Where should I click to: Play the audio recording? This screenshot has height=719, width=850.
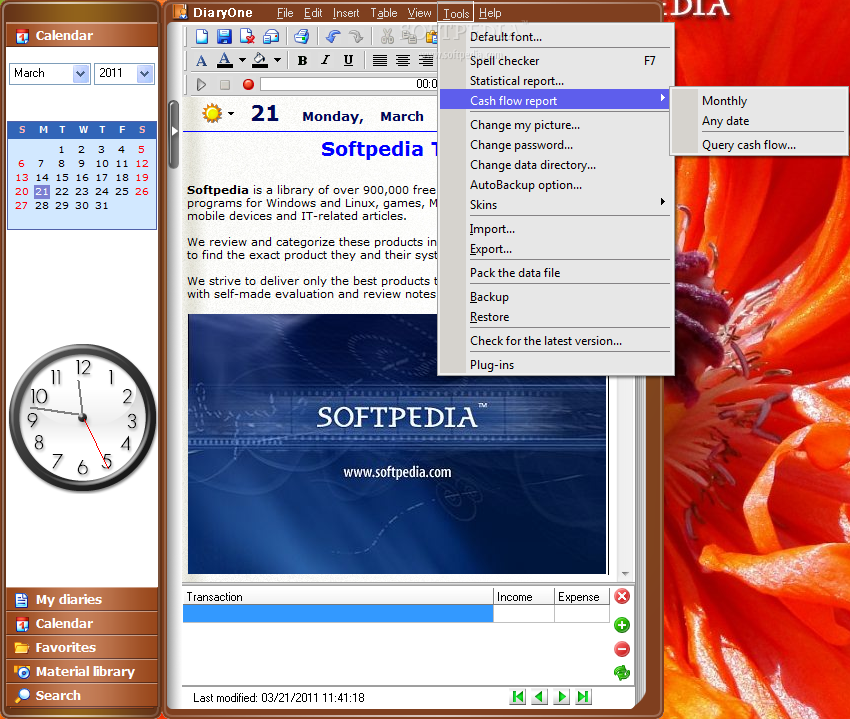[x=201, y=85]
